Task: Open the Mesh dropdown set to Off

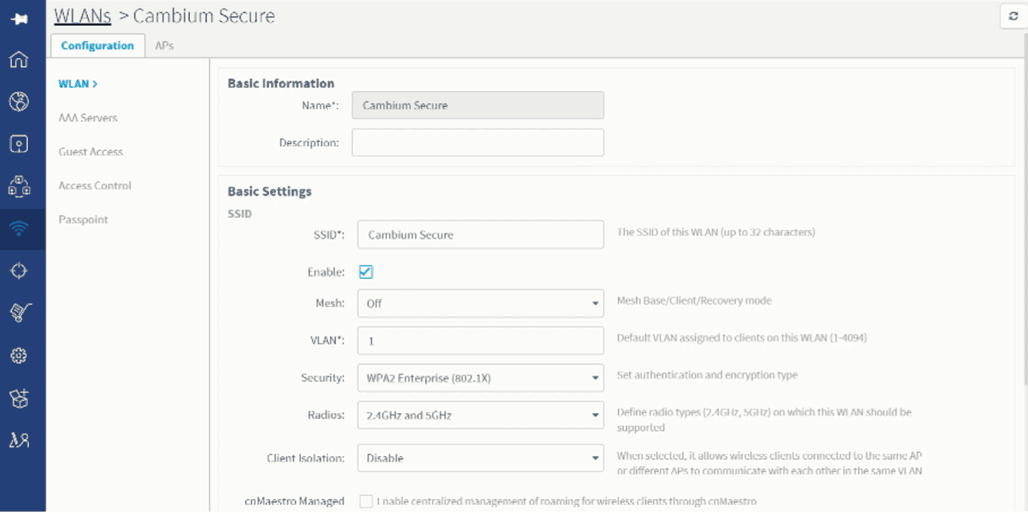Action: [481, 304]
